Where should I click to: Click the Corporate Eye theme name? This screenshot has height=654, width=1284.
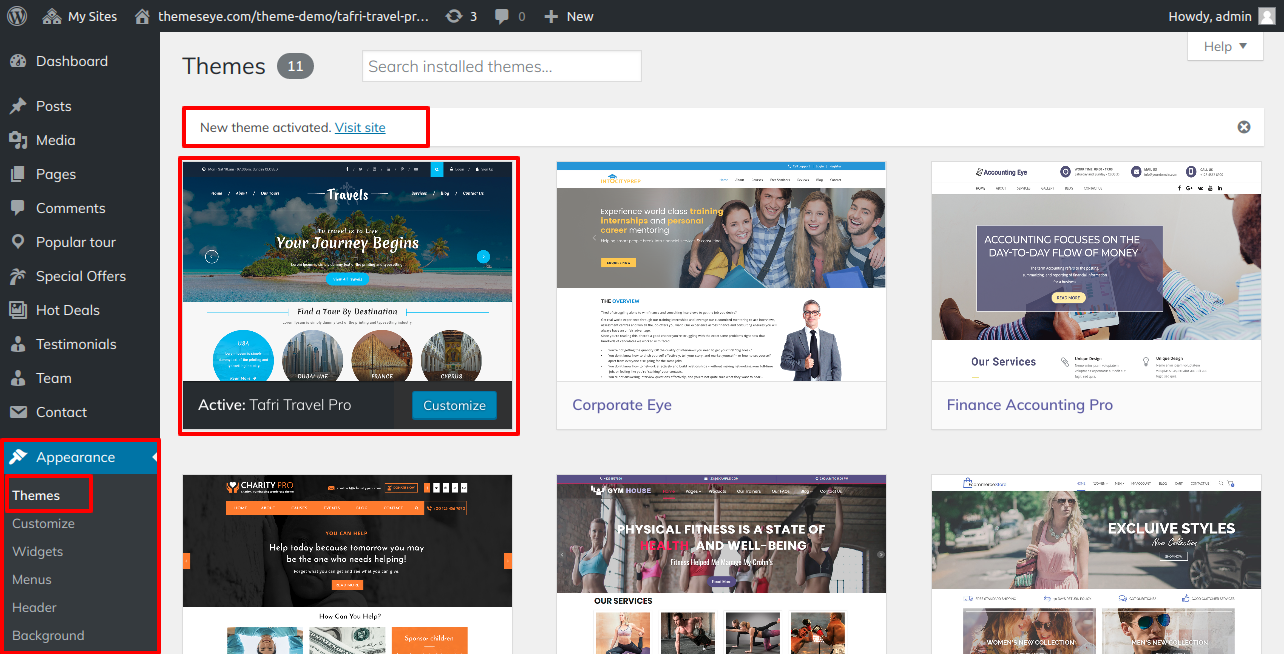tap(622, 405)
